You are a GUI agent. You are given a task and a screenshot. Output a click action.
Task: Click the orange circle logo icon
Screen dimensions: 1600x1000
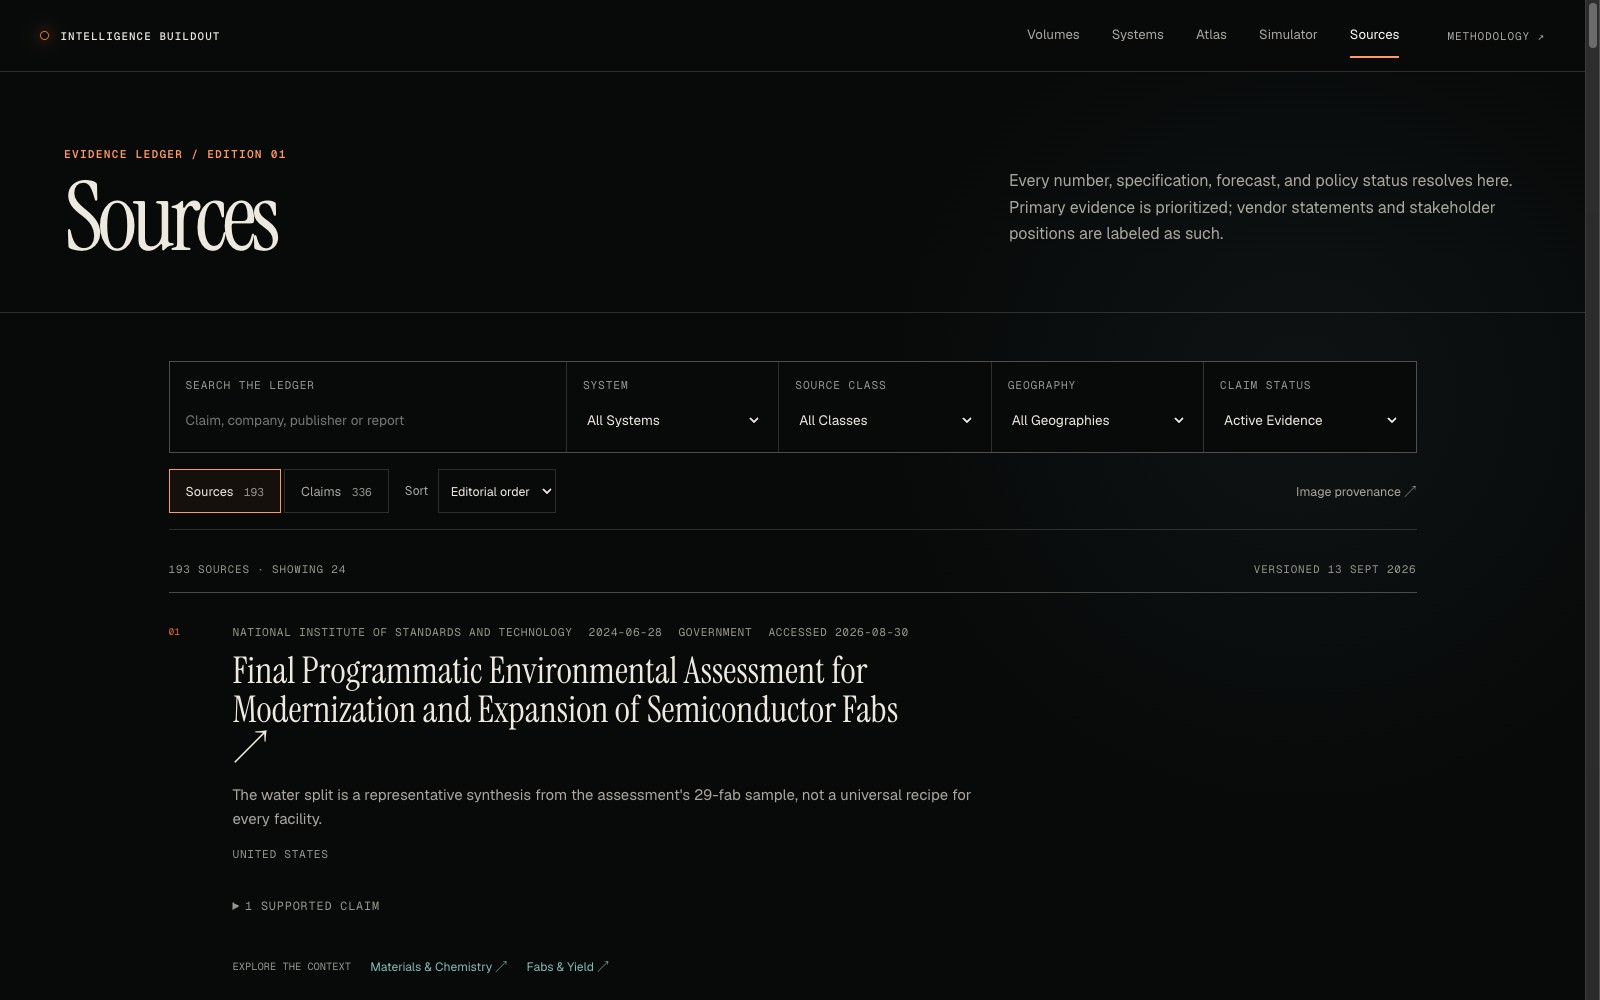pyautogui.click(x=44, y=36)
